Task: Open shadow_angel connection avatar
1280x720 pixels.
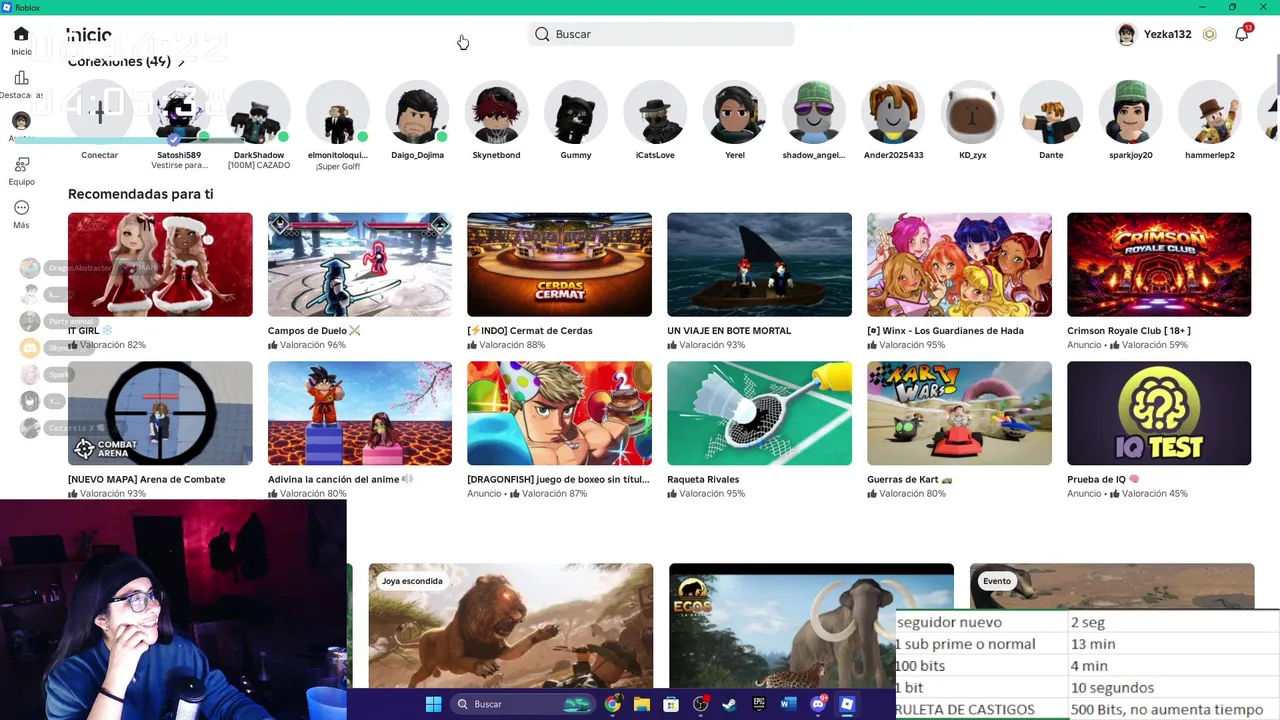Action: click(x=814, y=112)
